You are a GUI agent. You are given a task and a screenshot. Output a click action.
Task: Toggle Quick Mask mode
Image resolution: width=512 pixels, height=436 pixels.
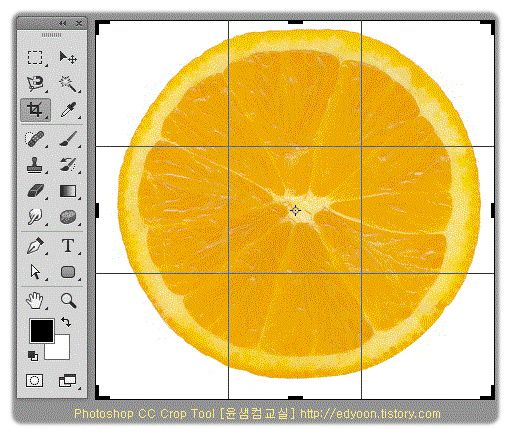point(35,380)
